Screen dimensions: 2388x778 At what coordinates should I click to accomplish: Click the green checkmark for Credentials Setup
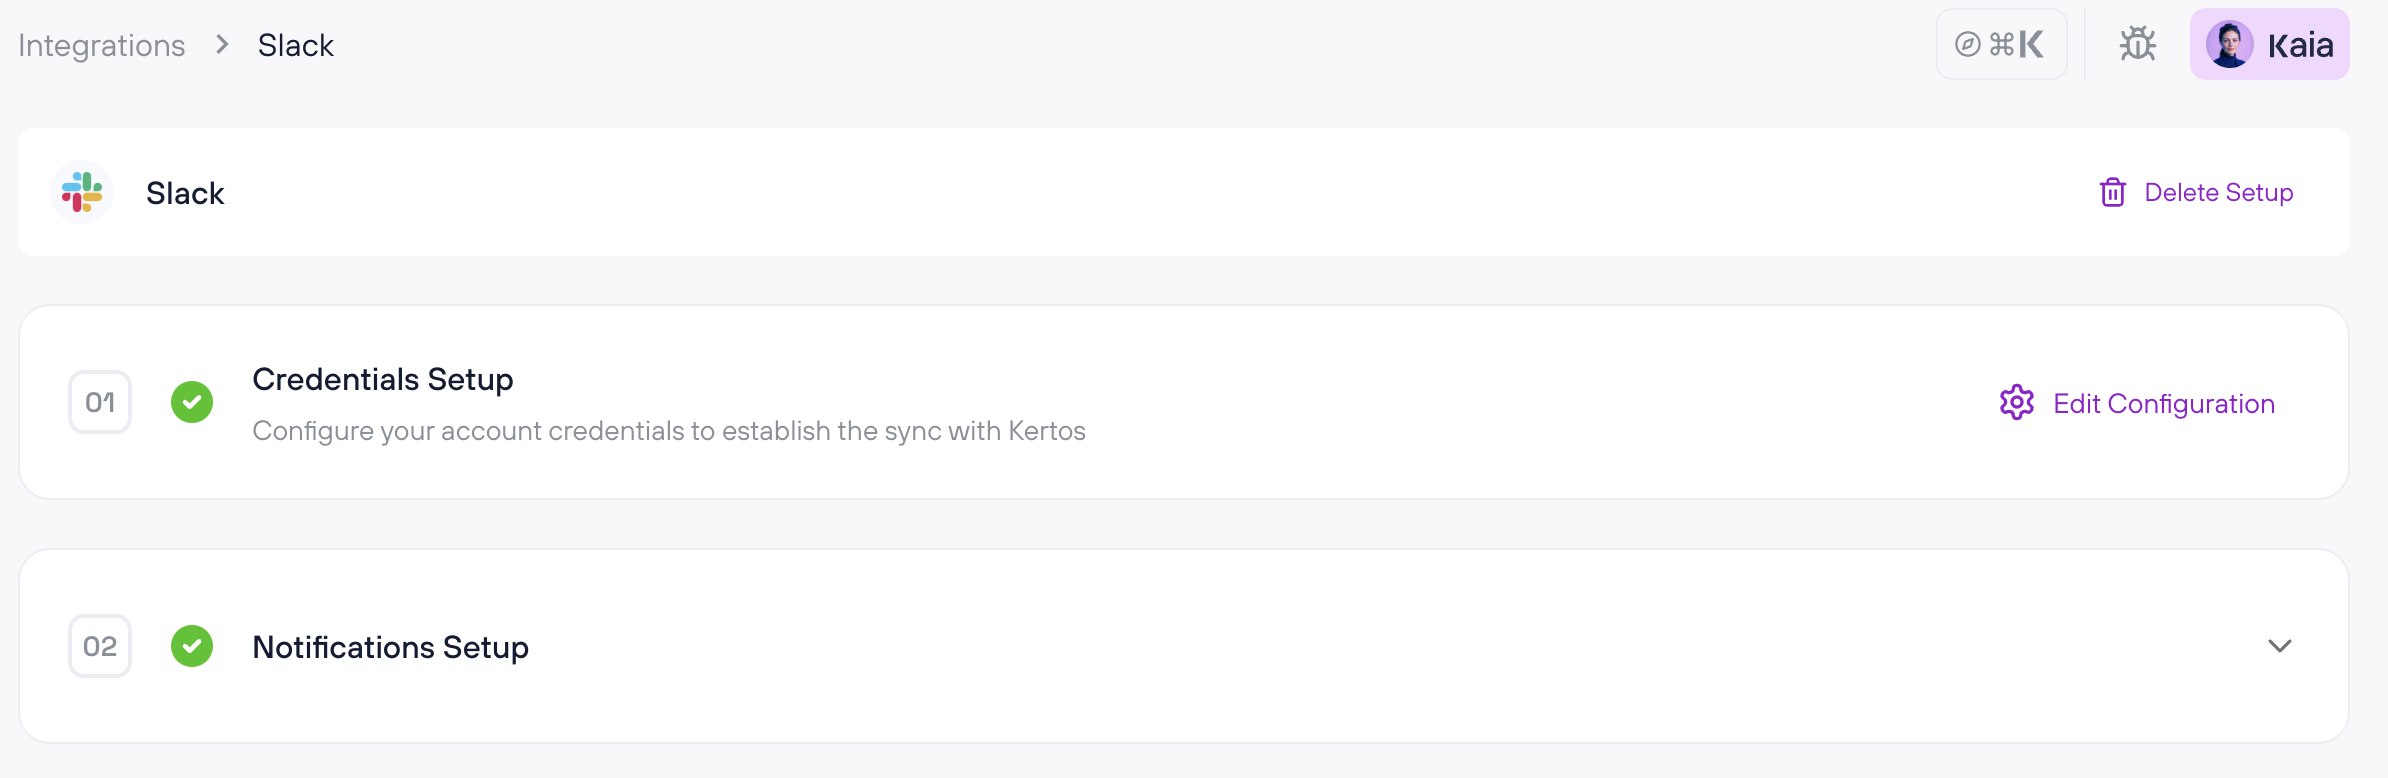(x=192, y=402)
